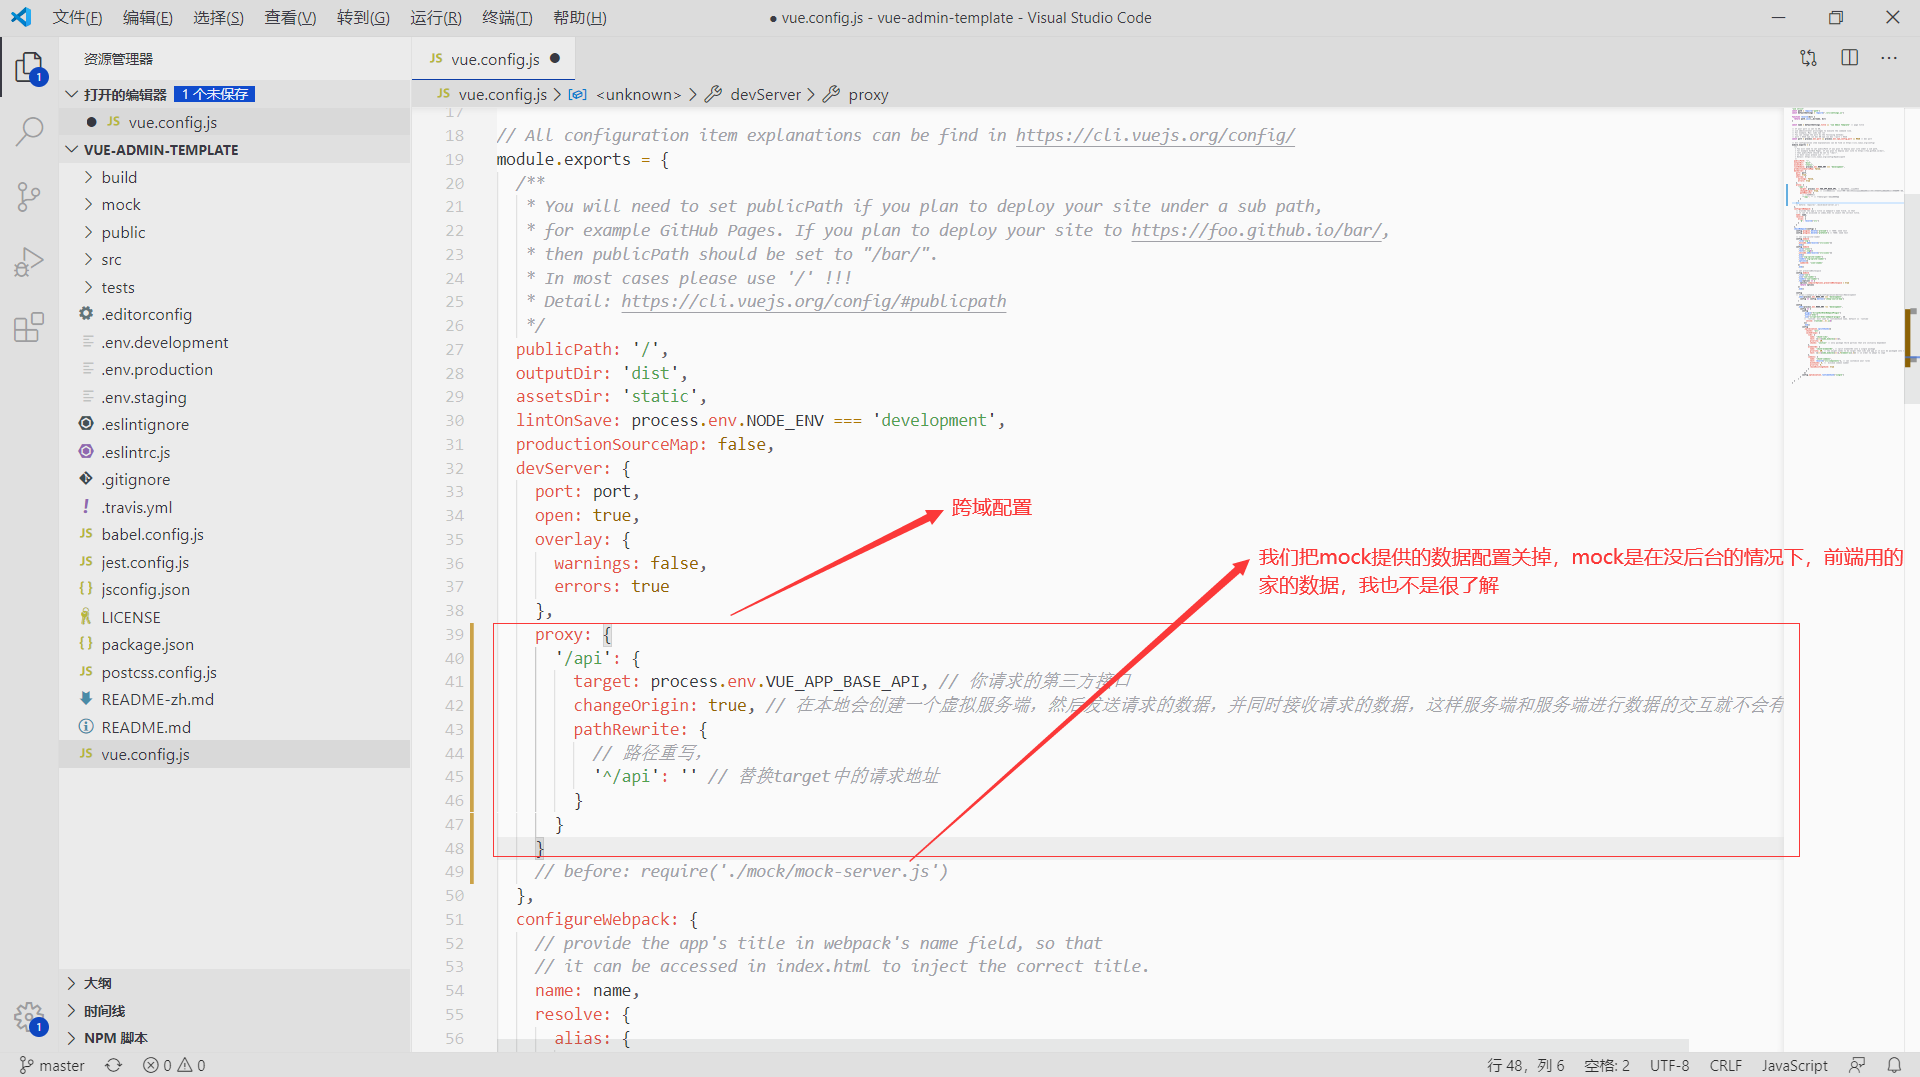This screenshot has width=1920, height=1077.
Task: Open the Search view
Action: click(30, 131)
